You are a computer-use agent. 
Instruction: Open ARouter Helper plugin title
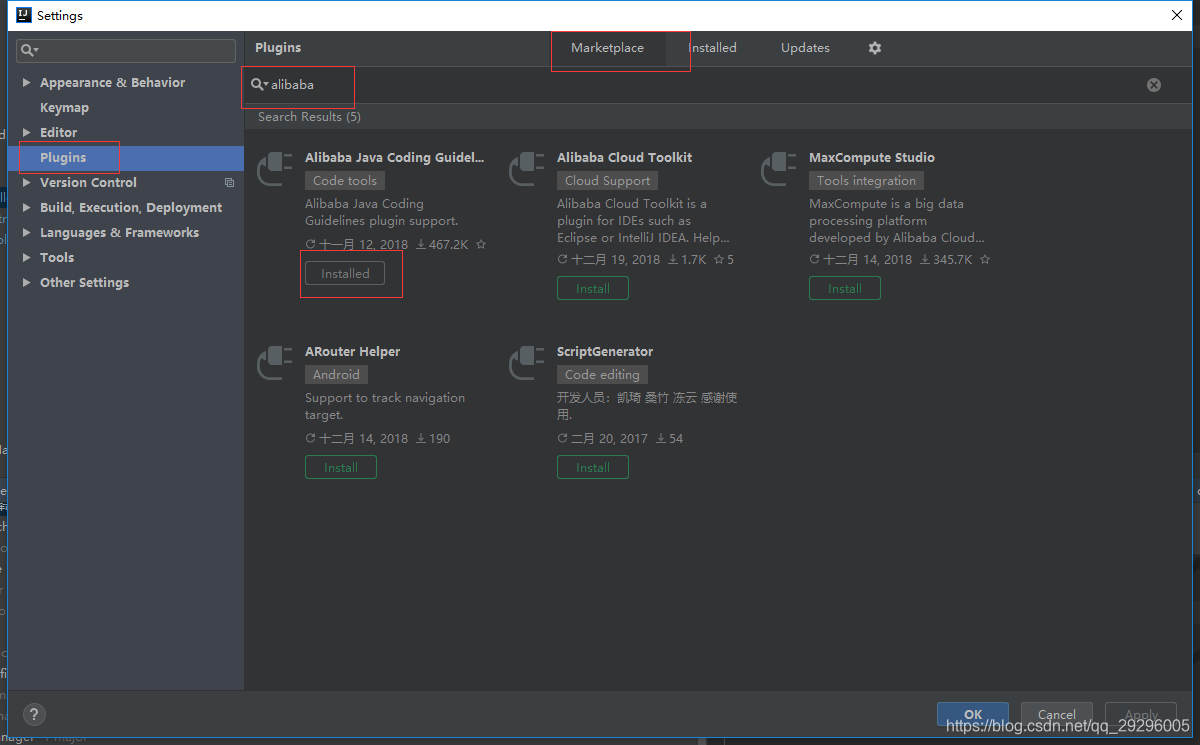(x=352, y=351)
